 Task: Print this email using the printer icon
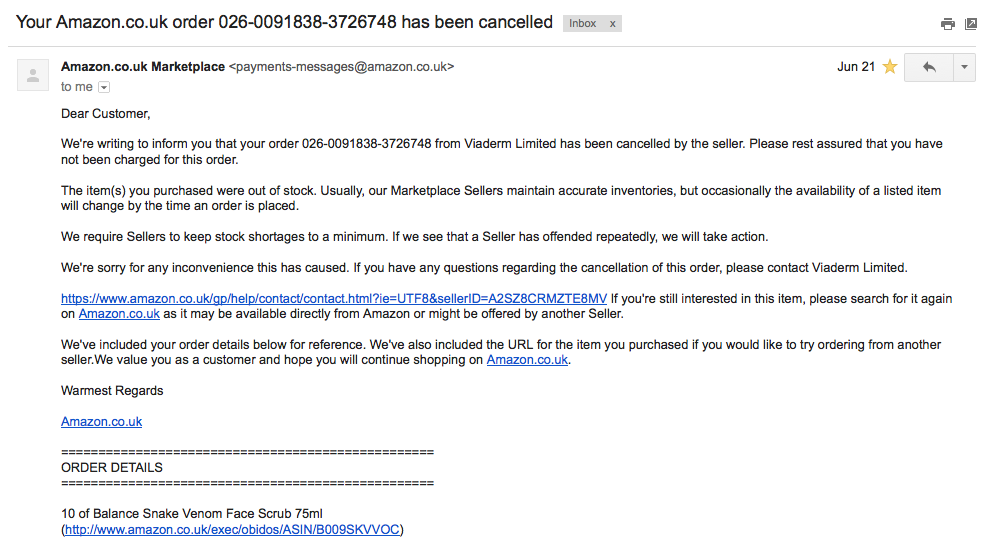948,24
